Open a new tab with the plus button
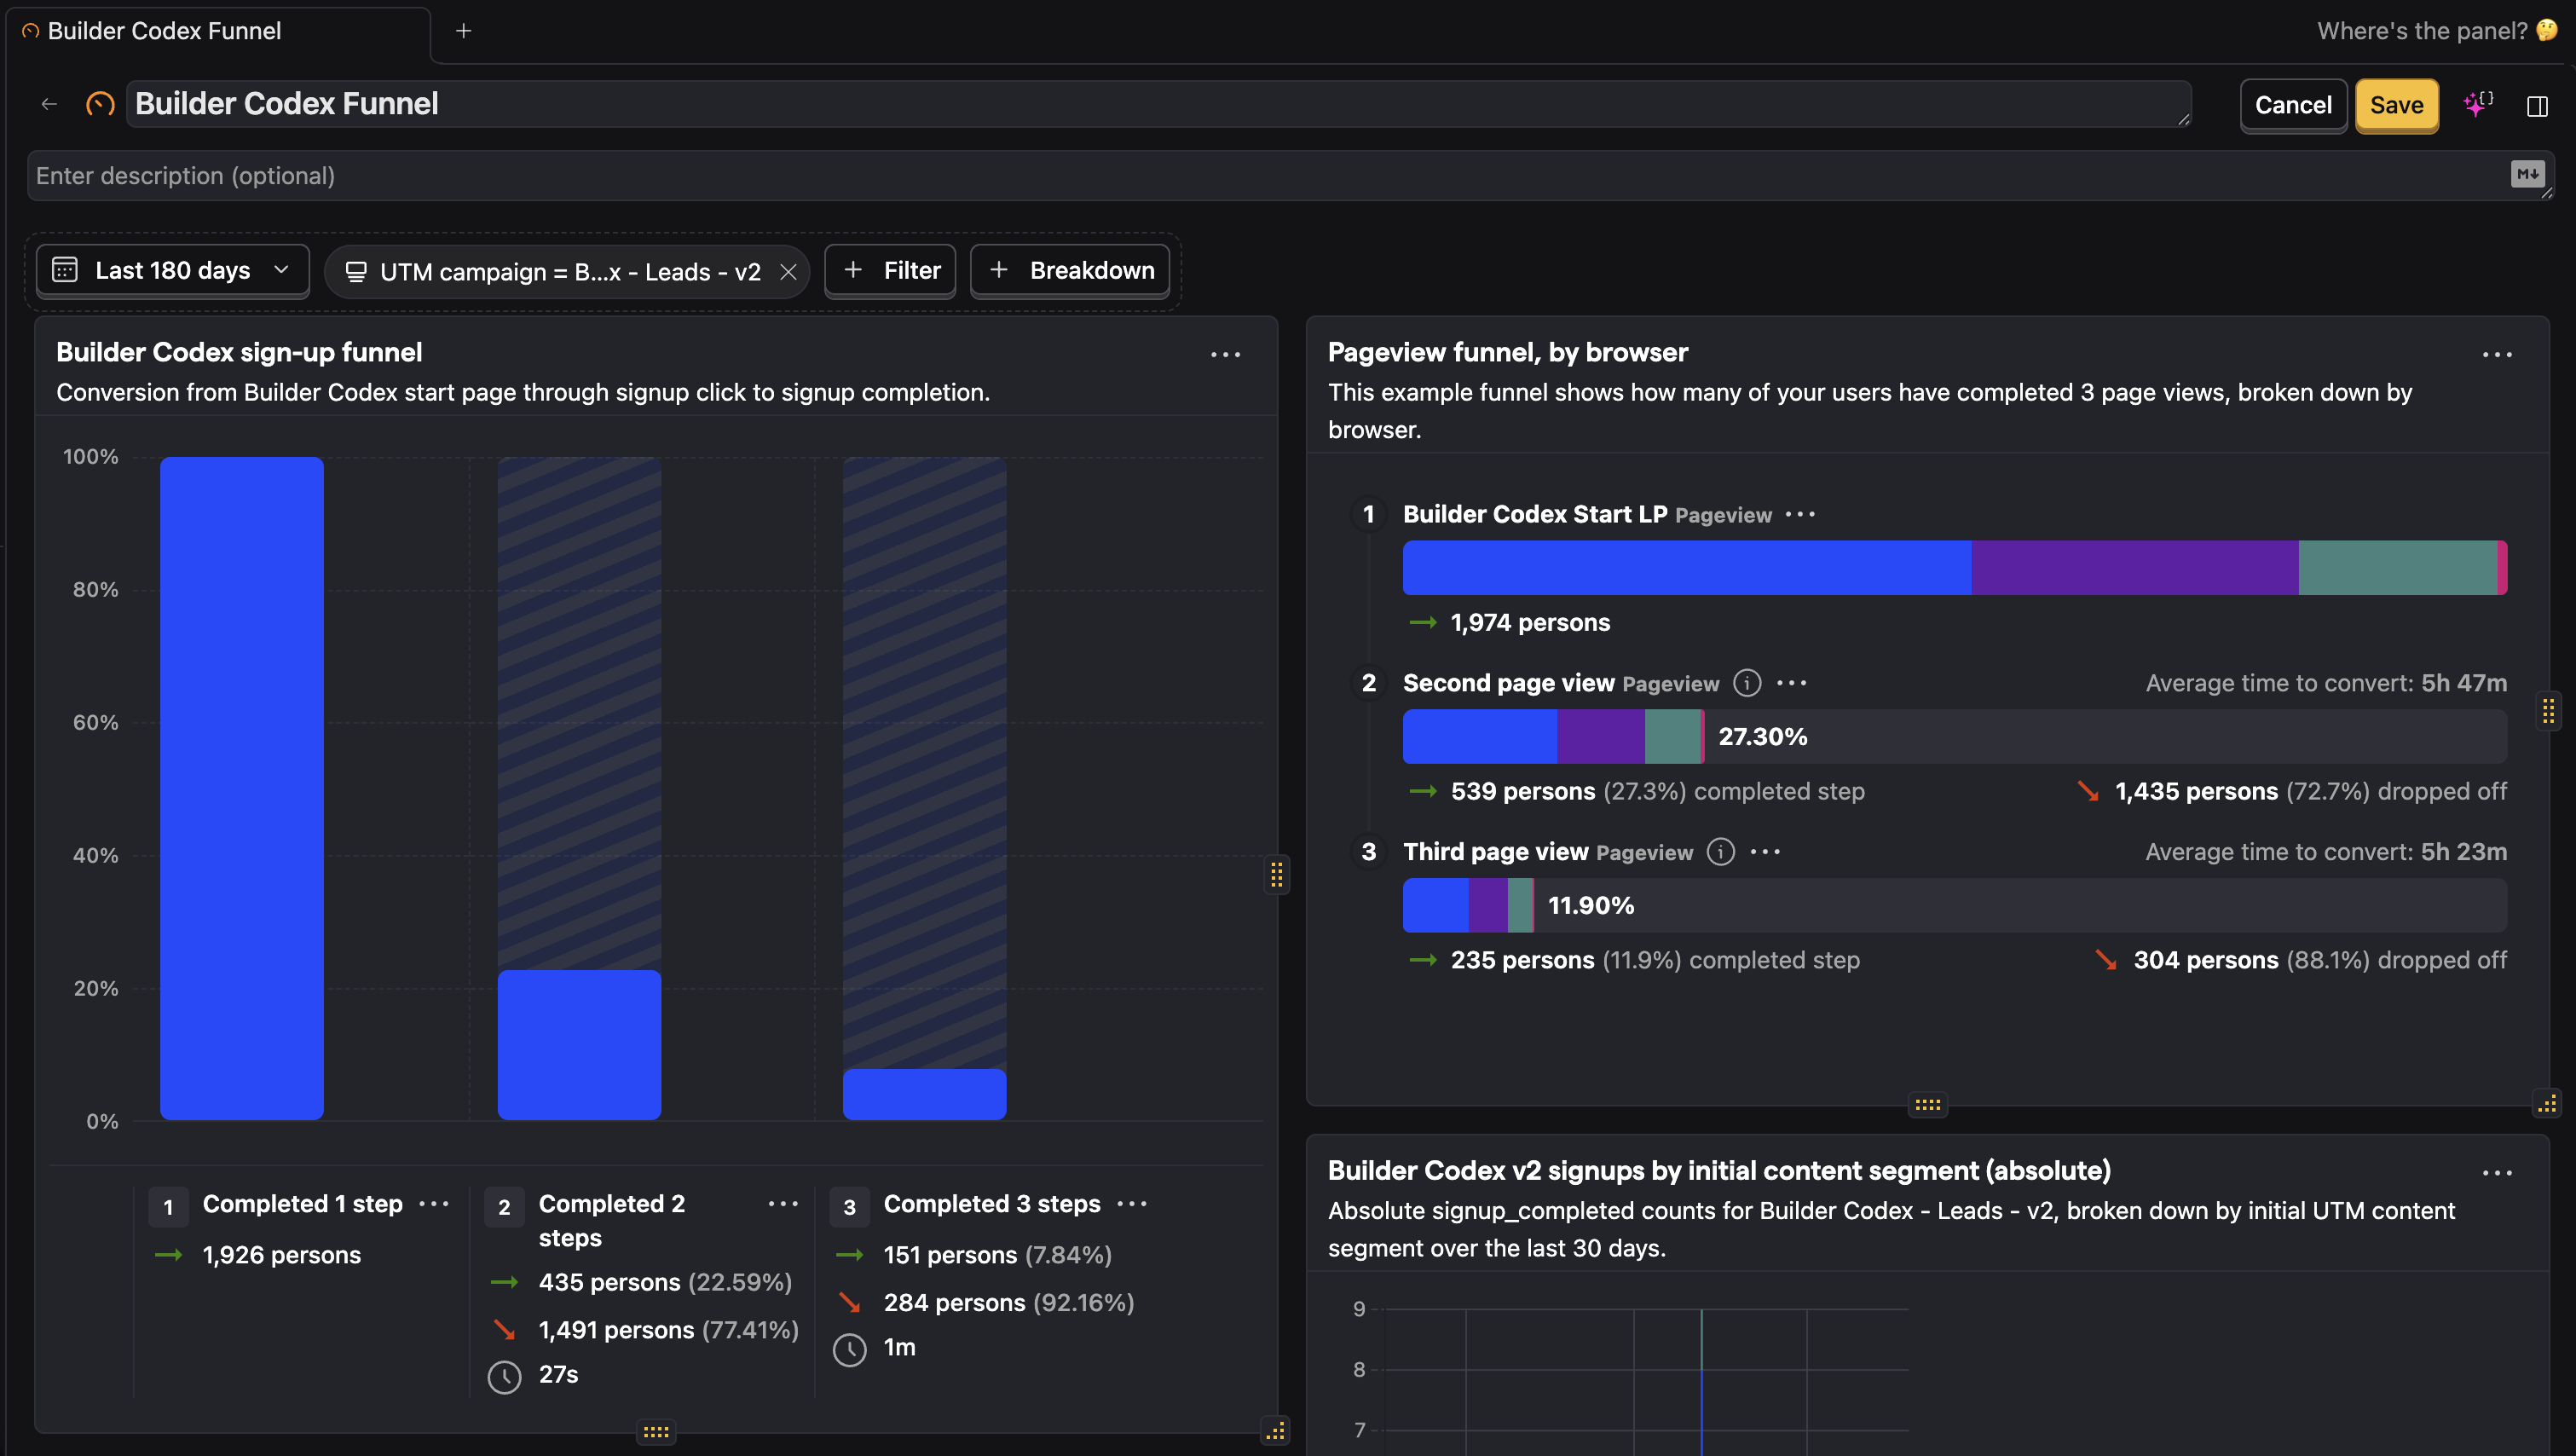 464,31
